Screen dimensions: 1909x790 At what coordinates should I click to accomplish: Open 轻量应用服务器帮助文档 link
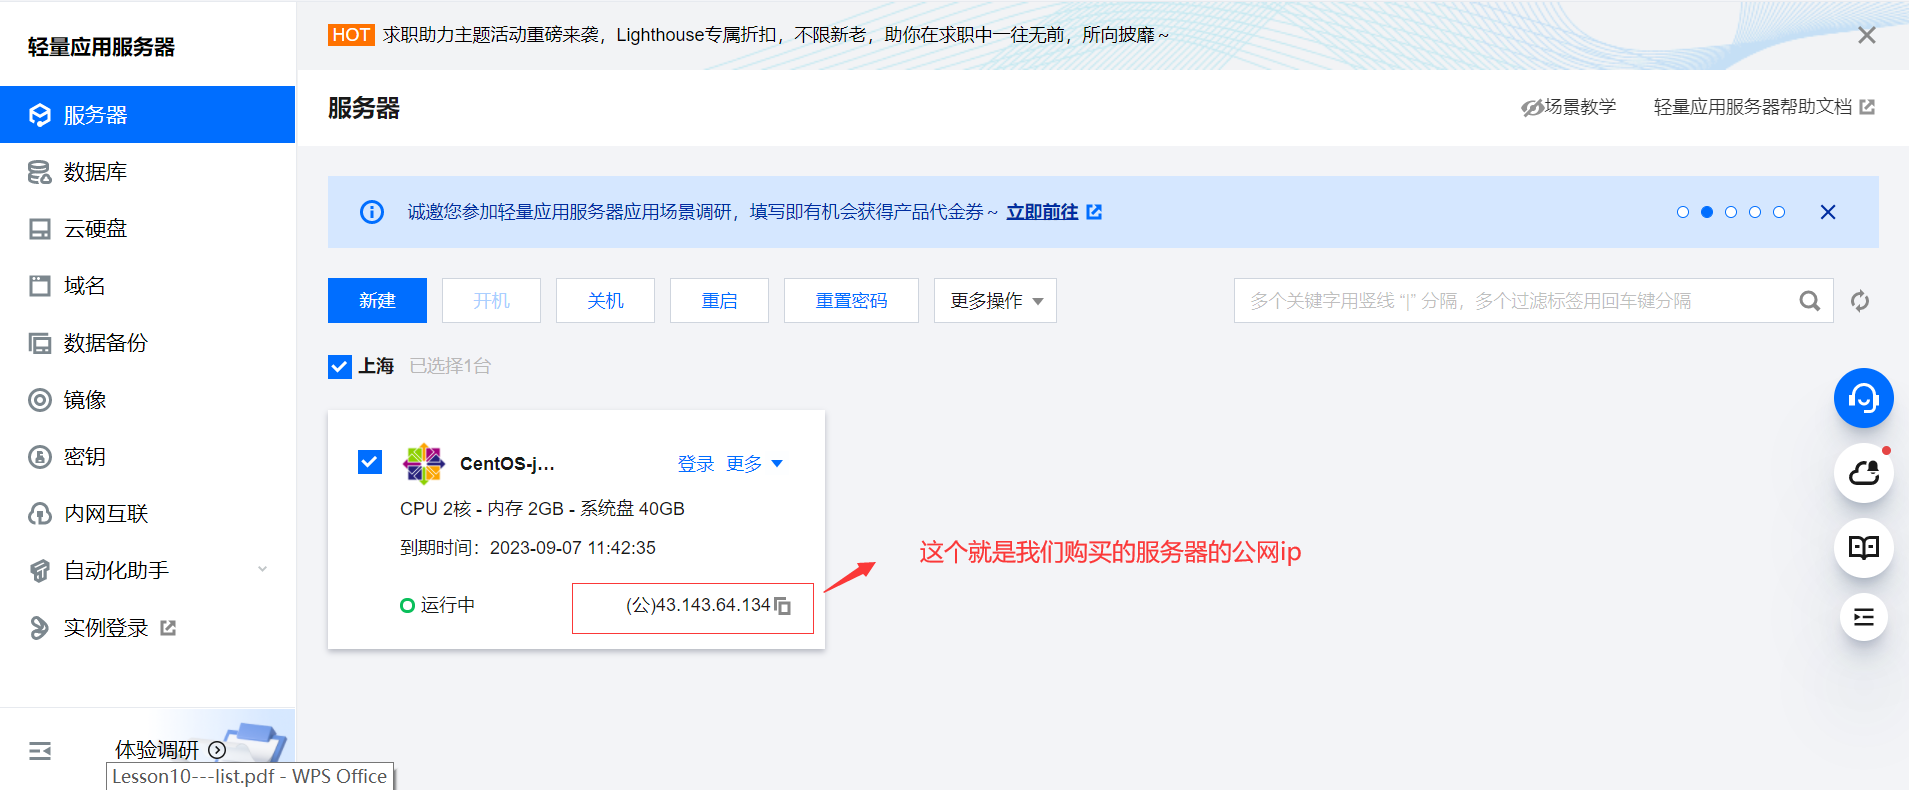coord(1764,107)
